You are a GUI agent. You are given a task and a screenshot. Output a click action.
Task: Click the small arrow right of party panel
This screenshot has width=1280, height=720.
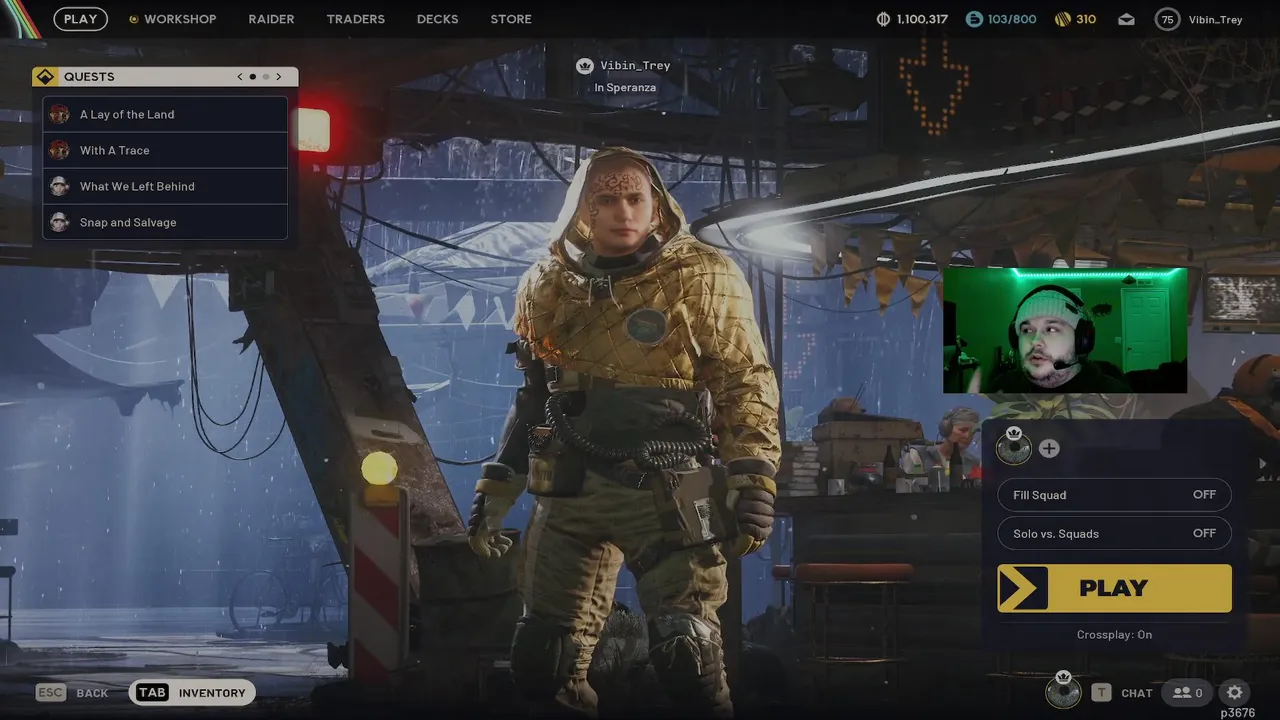(1262, 464)
